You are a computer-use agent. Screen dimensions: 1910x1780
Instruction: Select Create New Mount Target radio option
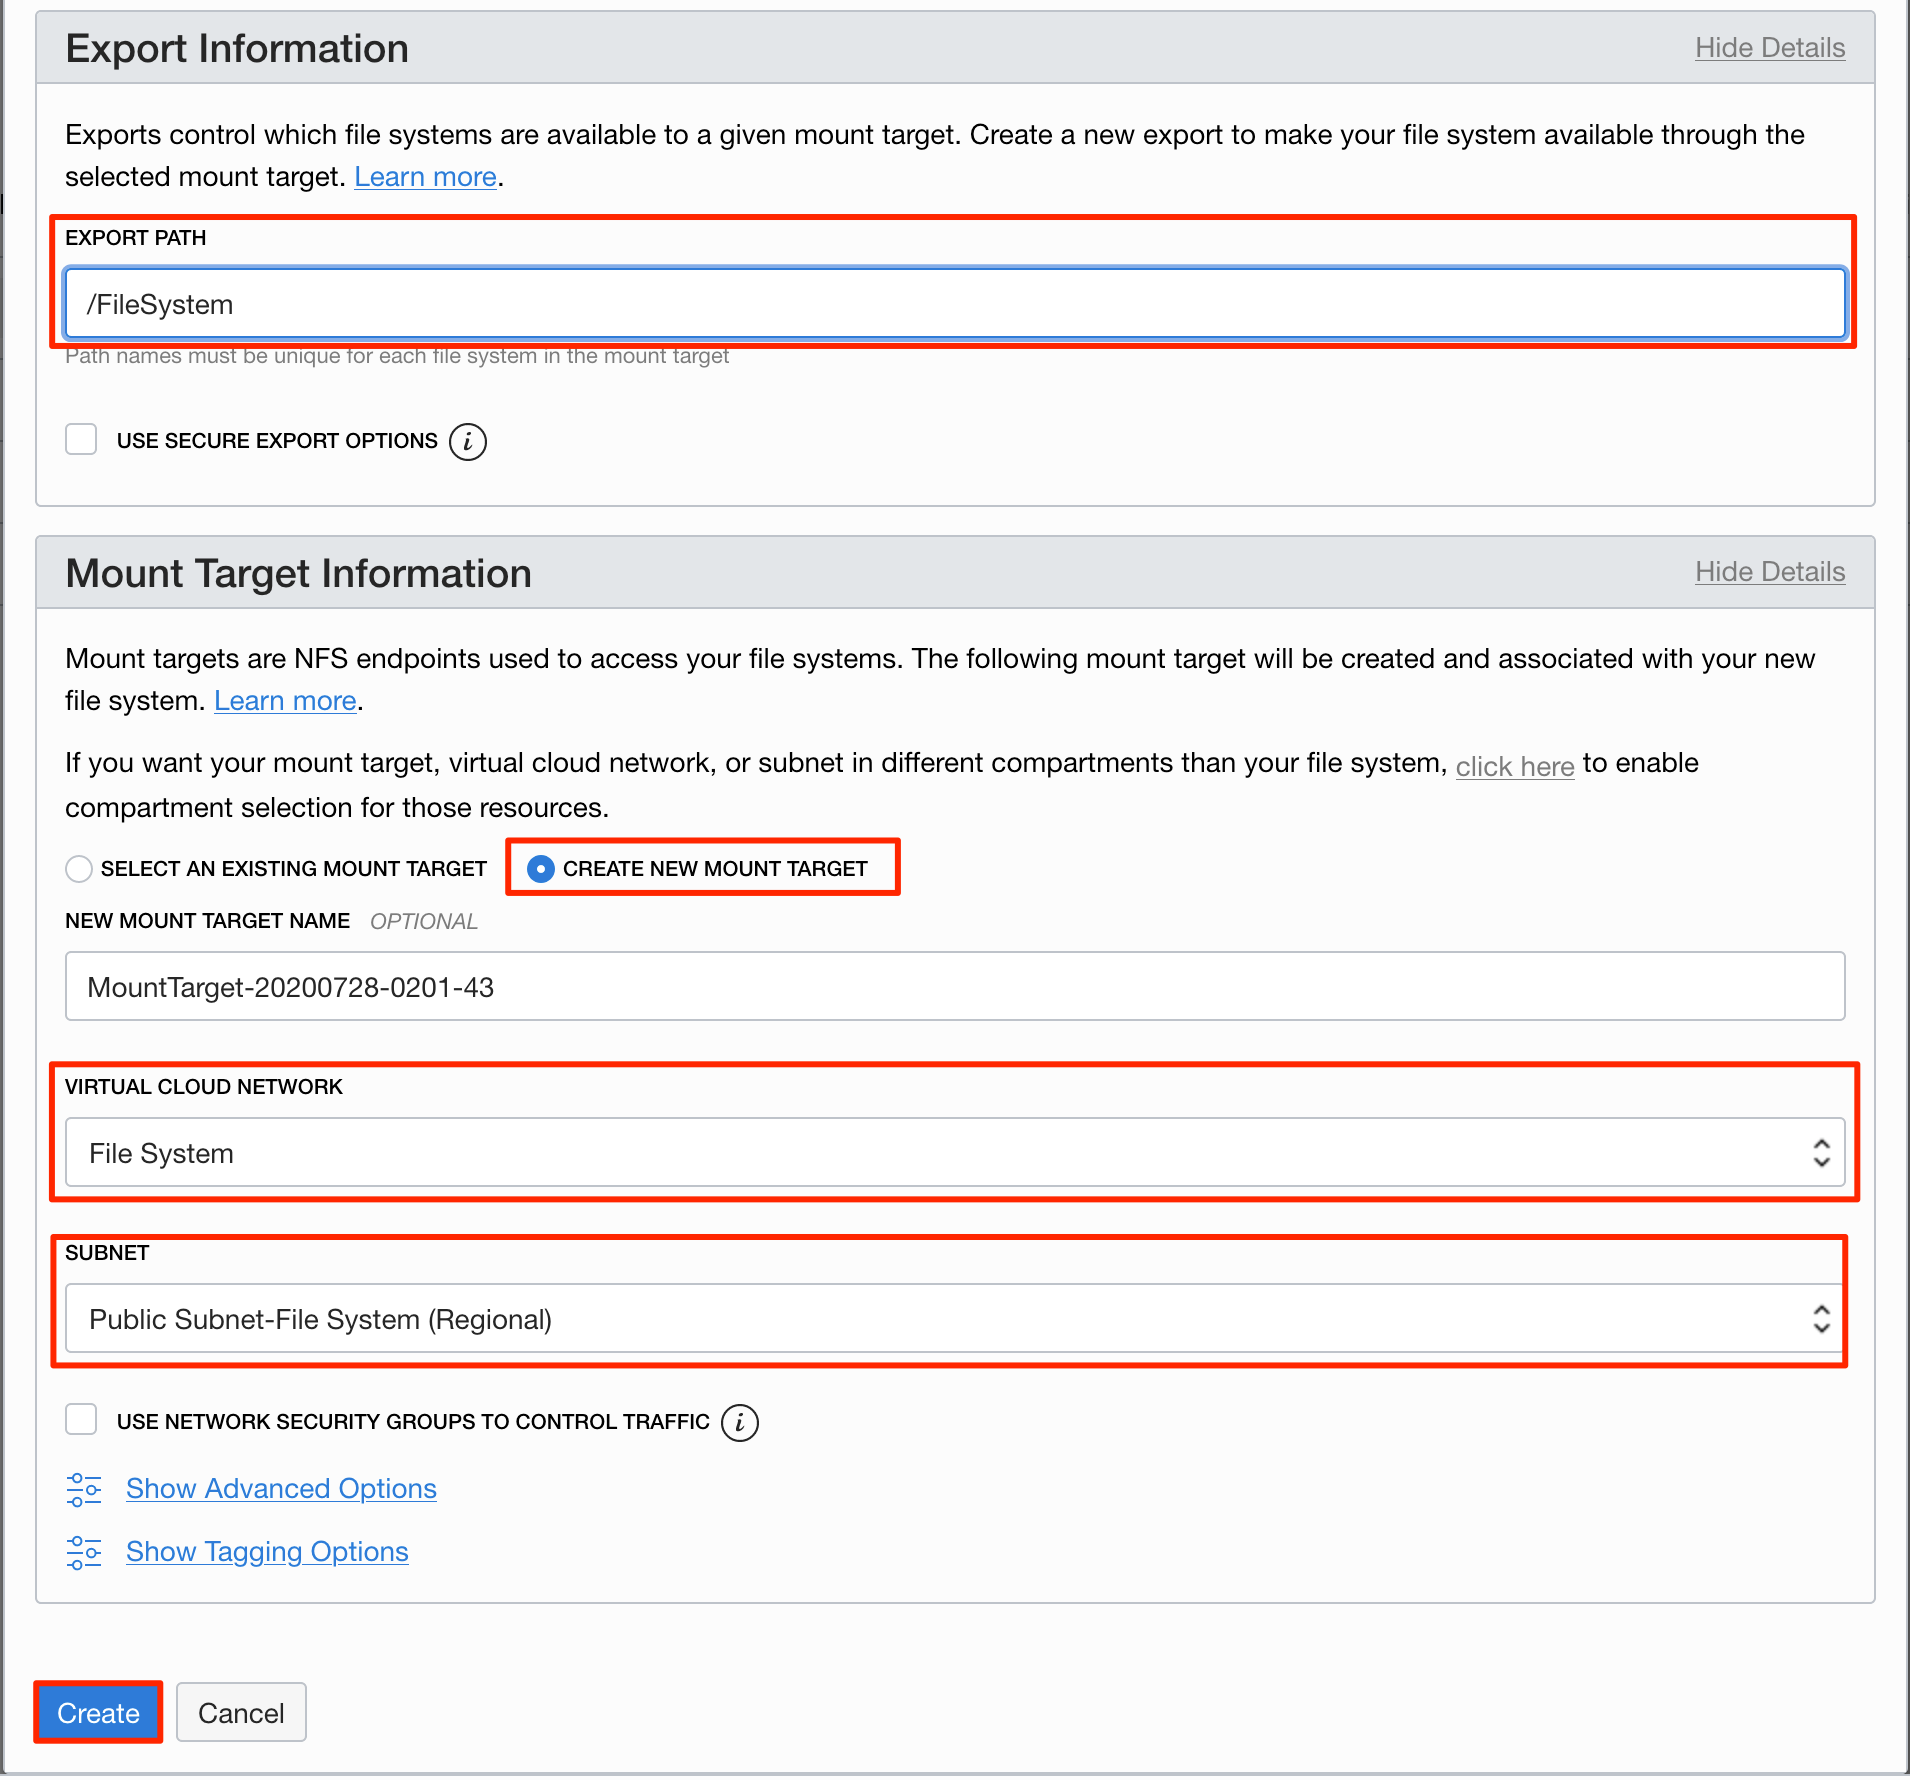(x=541, y=869)
